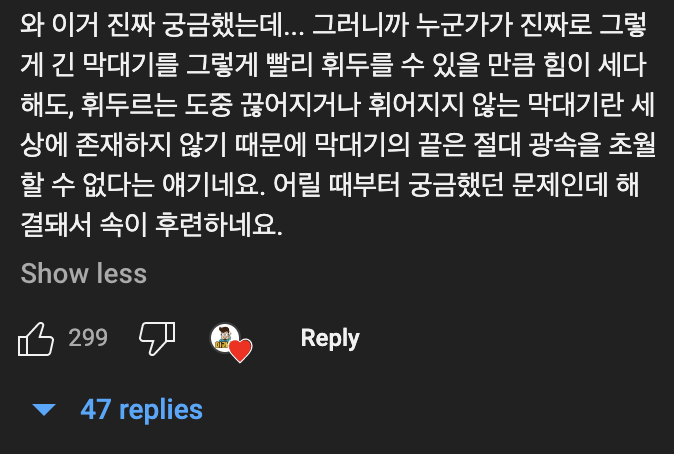Reply to this comment

pyautogui.click(x=330, y=338)
